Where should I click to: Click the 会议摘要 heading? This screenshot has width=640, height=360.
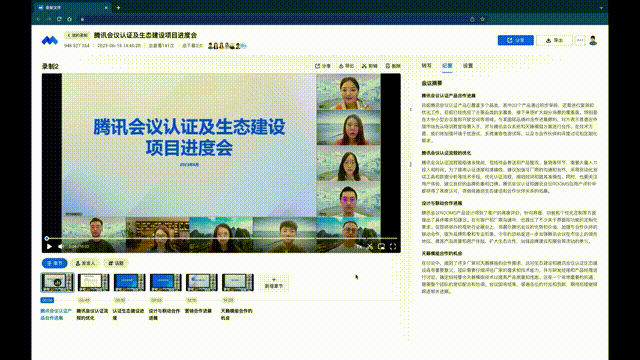click(x=431, y=83)
